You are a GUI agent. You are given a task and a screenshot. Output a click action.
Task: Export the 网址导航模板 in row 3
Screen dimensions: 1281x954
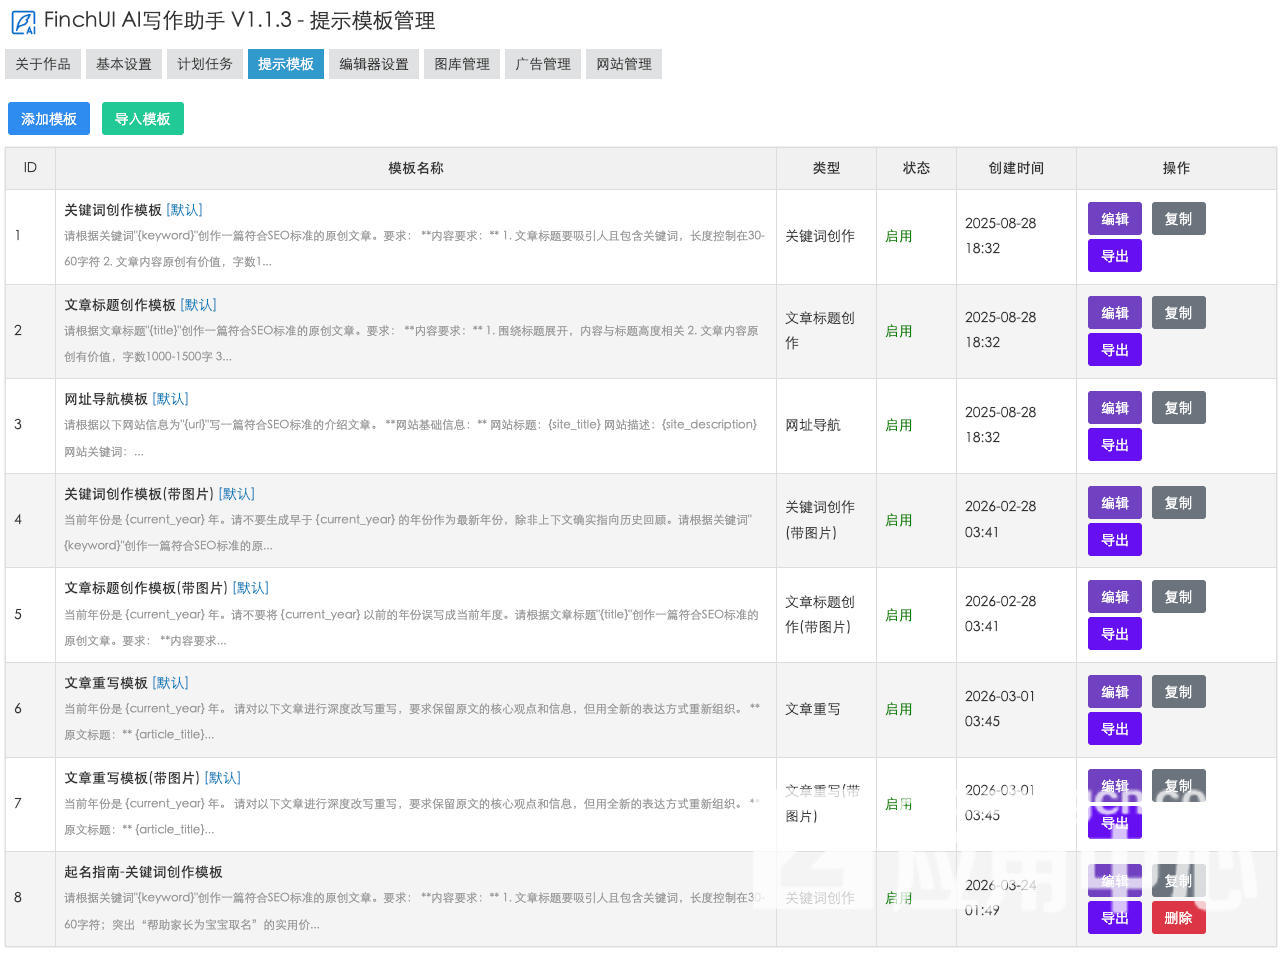(1114, 445)
